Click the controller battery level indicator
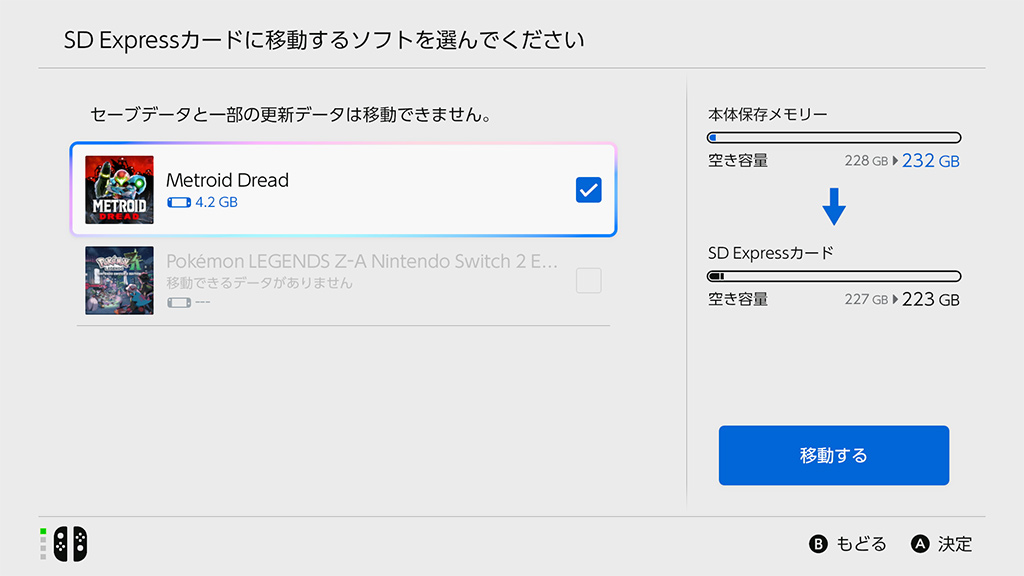Screen dimensions: 1024x576 pos(43,543)
